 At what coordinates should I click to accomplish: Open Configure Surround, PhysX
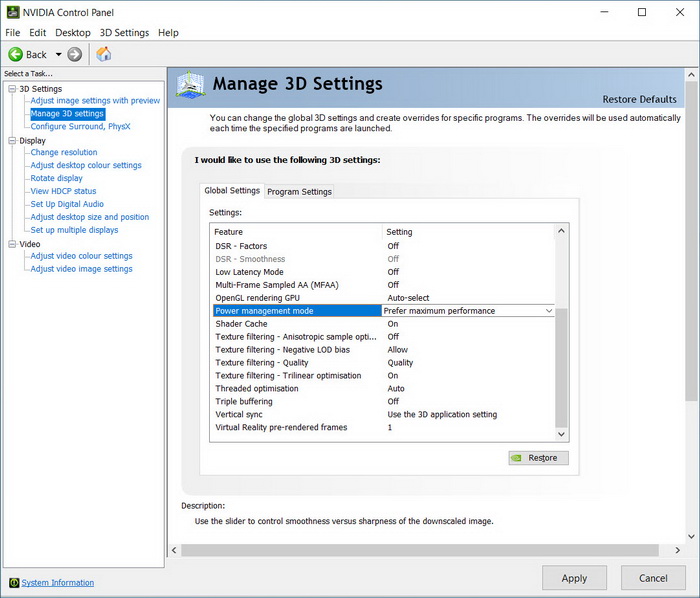(x=80, y=126)
